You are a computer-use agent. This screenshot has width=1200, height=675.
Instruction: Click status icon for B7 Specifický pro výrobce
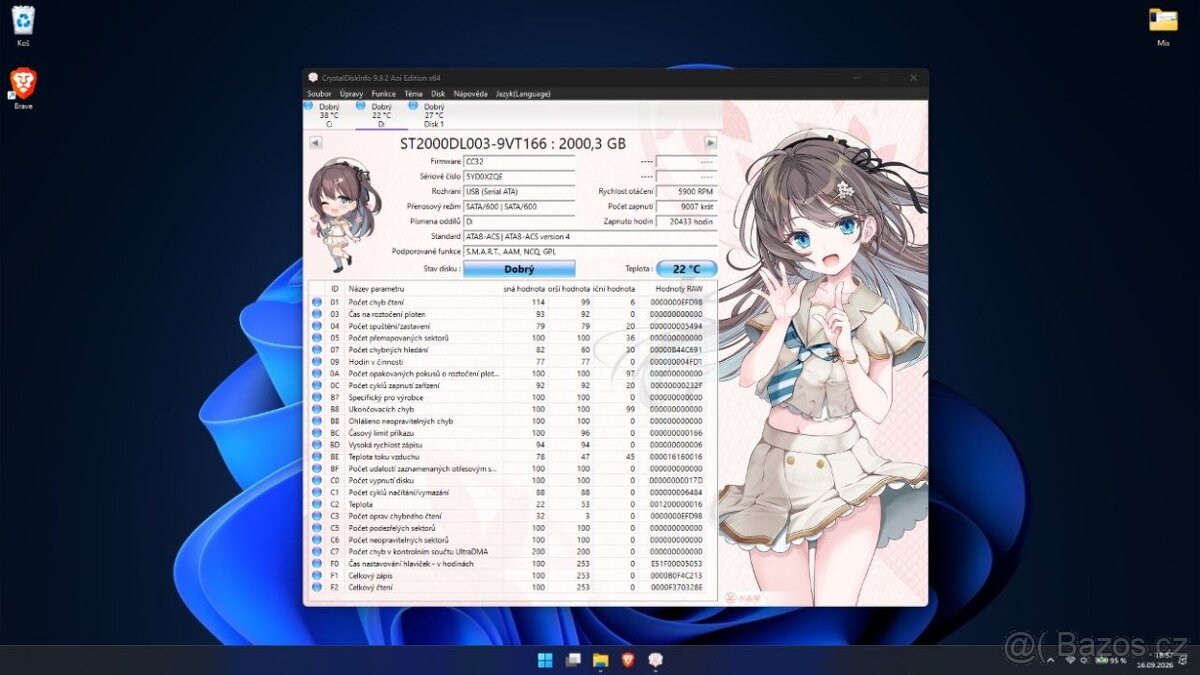click(317, 397)
